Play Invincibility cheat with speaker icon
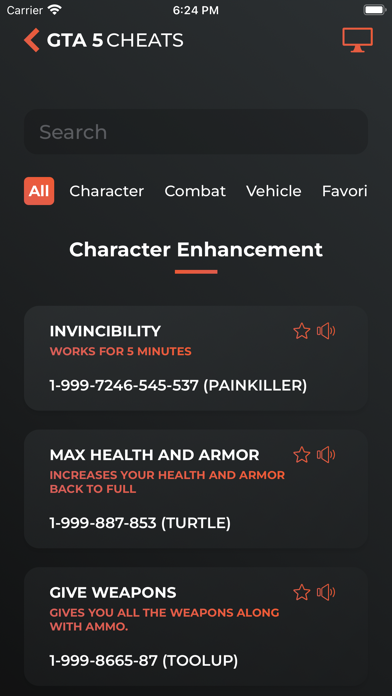Viewport: 392px width, 696px height. pyautogui.click(x=326, y=331)
